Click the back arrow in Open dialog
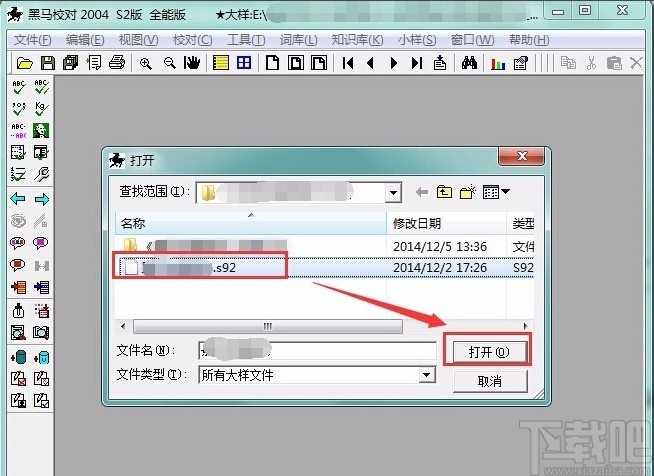Viewport: 654px width, 476px height. click(x=422, y=192)
